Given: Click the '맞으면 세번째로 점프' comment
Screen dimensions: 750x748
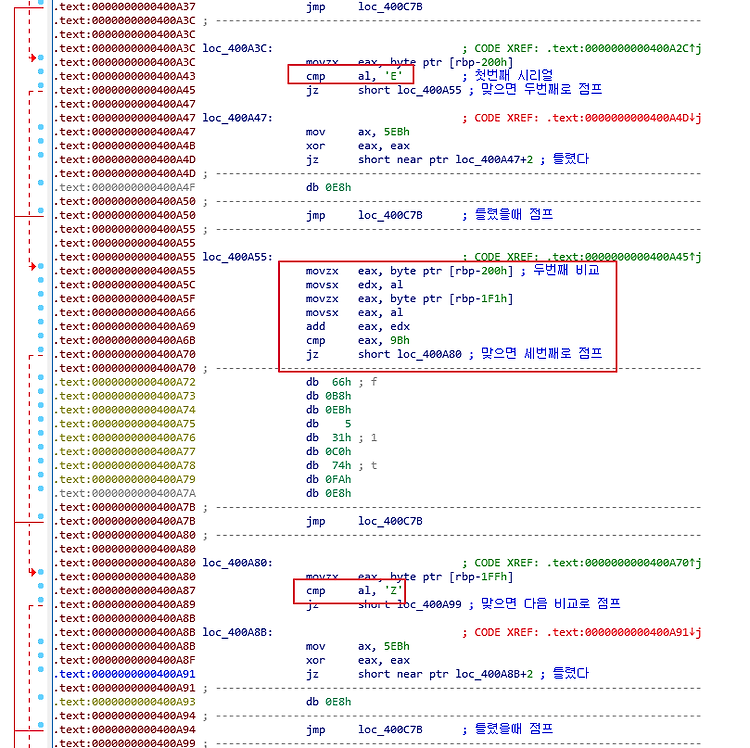Looking at the screenshot, I should tap(541, 353).
